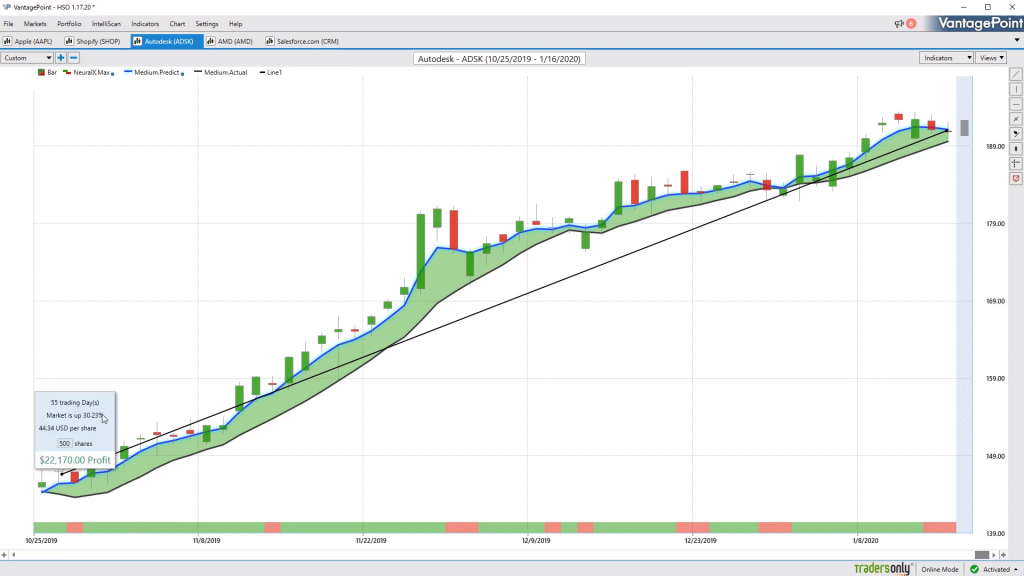
Task: Click the Shopify (SHOP) tab chart icon
Action: (x=69, y=41)
